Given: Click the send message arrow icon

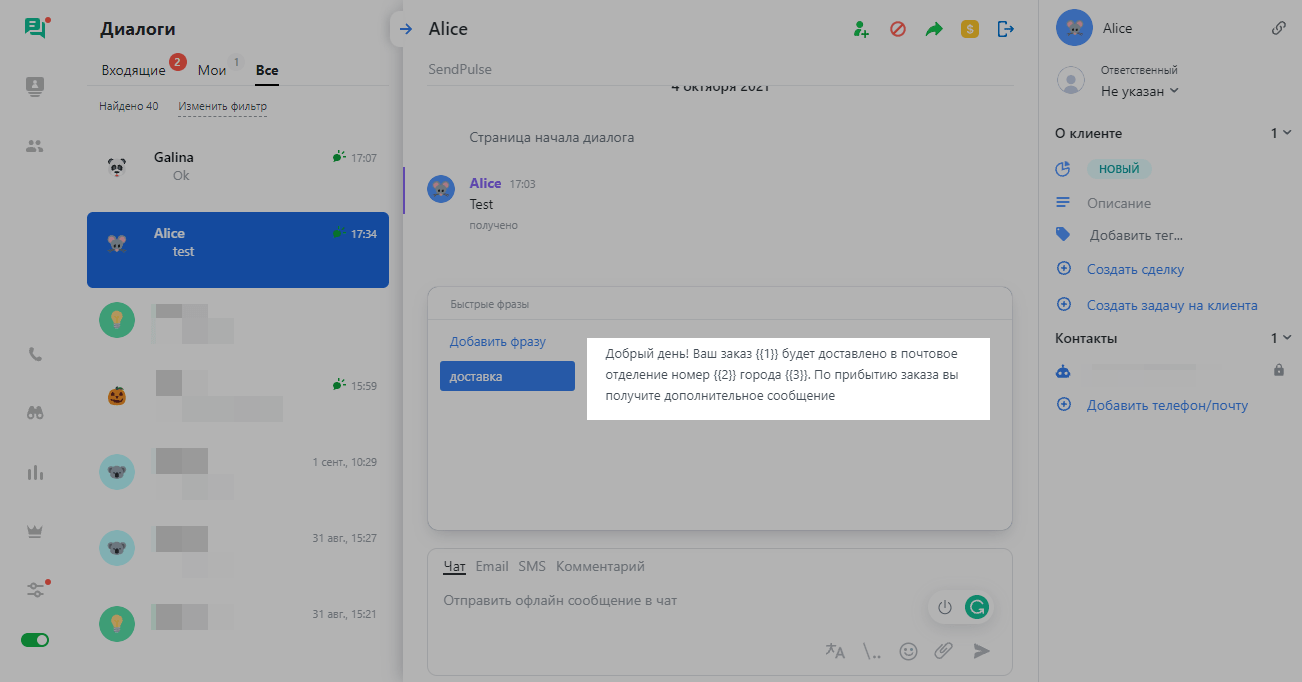Looking at the screenshot, I should (982, 651).
